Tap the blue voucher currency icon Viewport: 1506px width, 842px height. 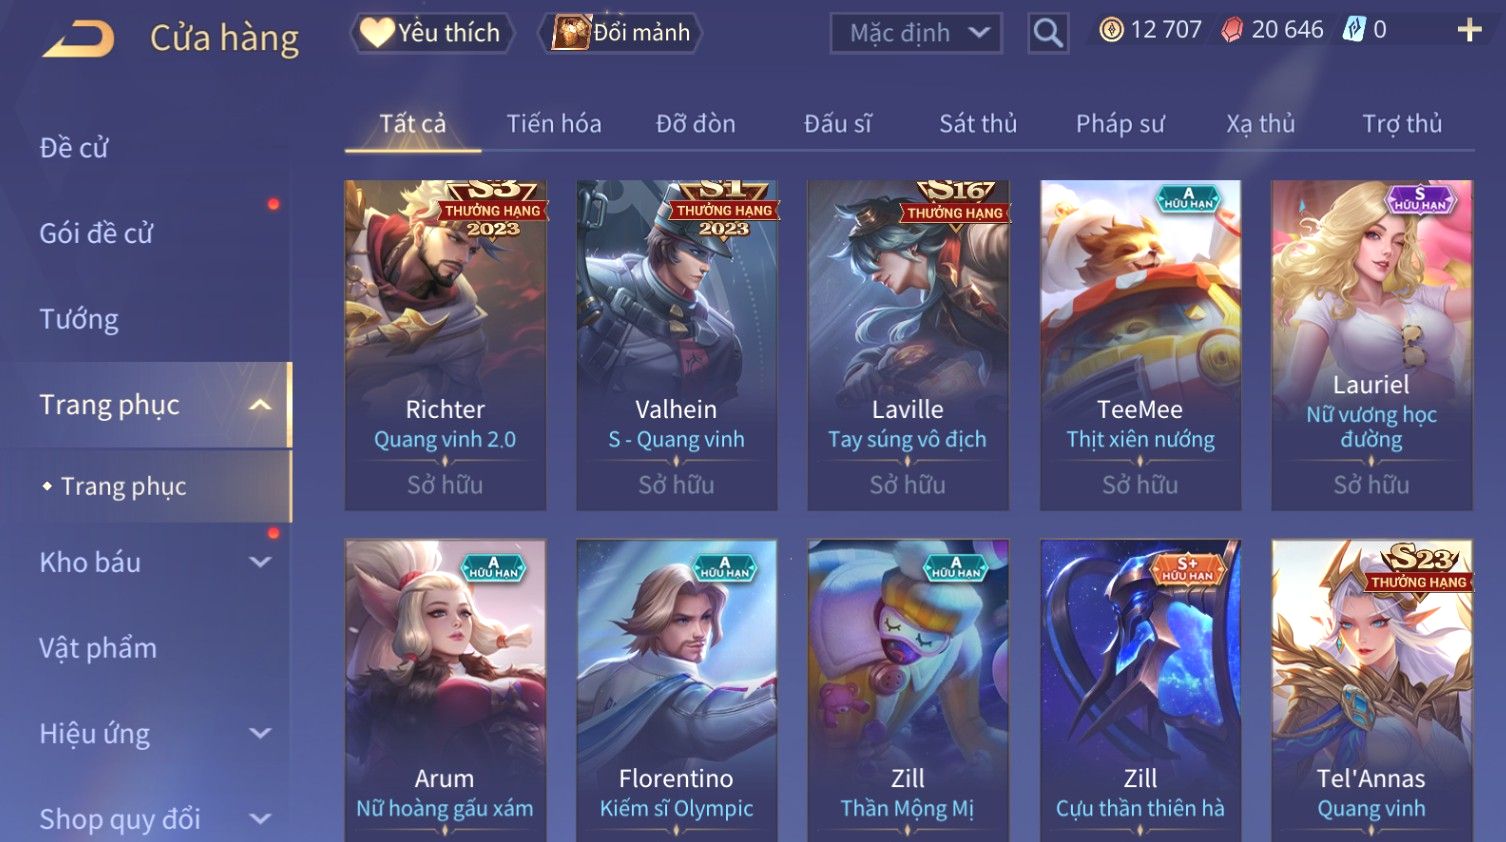1353,30
